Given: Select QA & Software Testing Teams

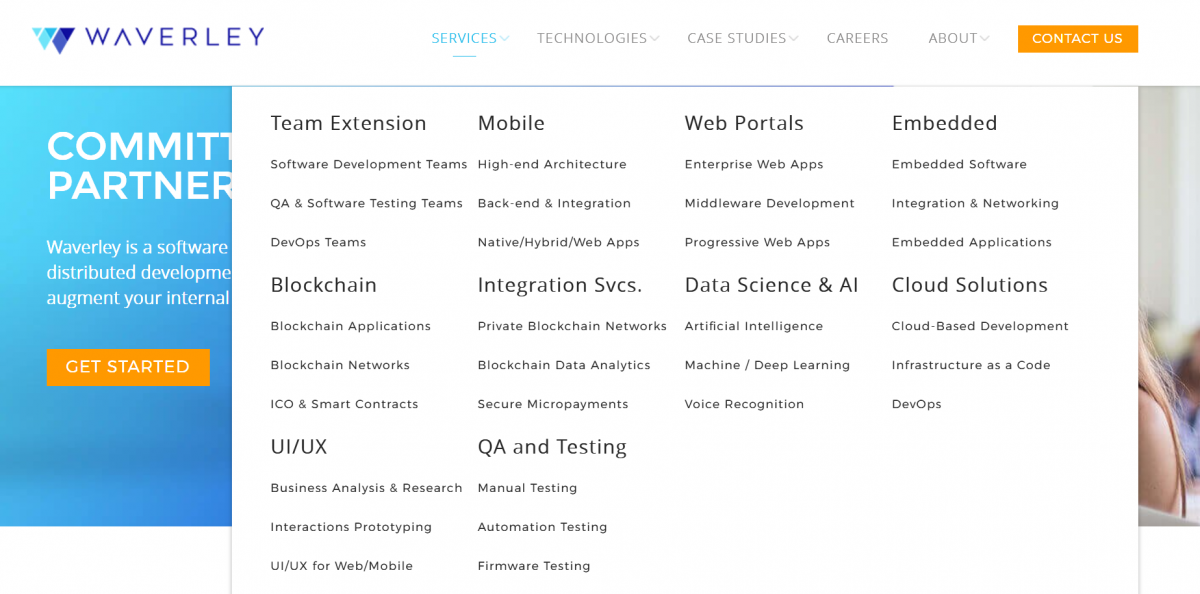Looking at the screenshot, I should tap(366, 203).
